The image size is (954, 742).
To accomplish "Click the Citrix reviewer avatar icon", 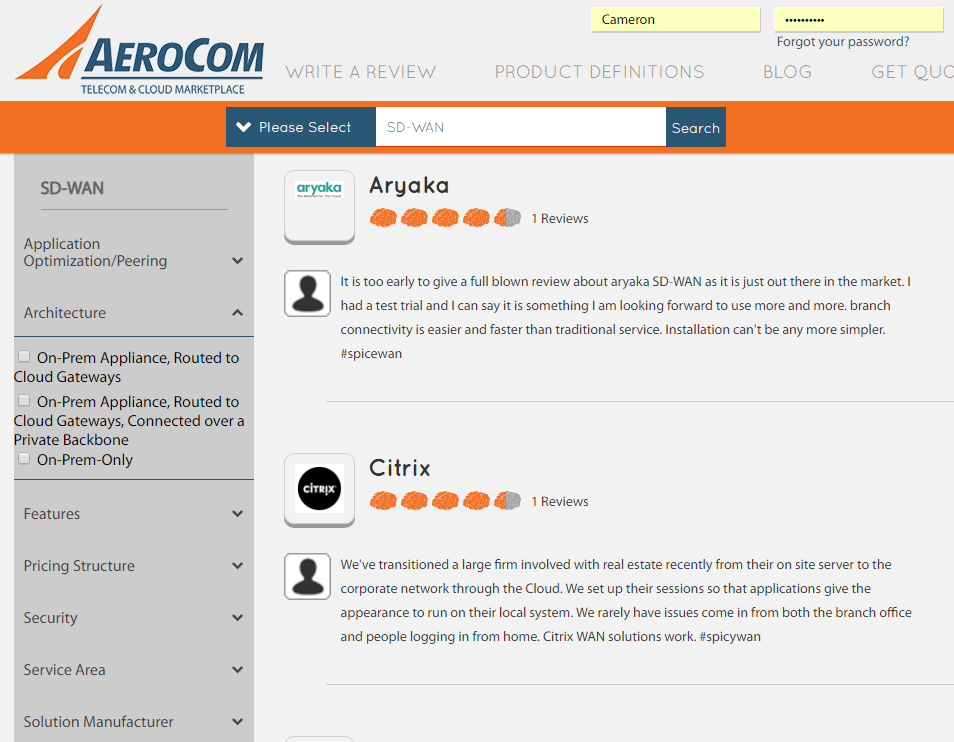I will click(x=307, y=577).
